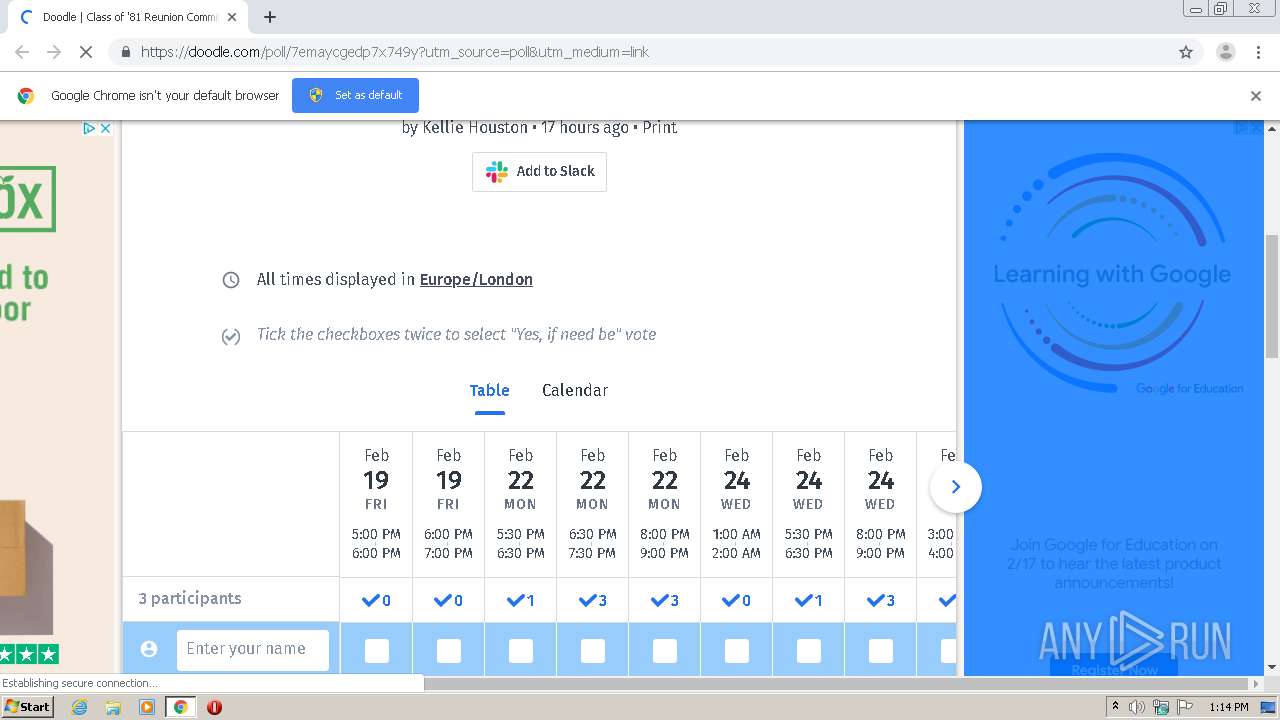Show next date columns with right arrow
Screen dimensions: 1280x720
(955, 487)
